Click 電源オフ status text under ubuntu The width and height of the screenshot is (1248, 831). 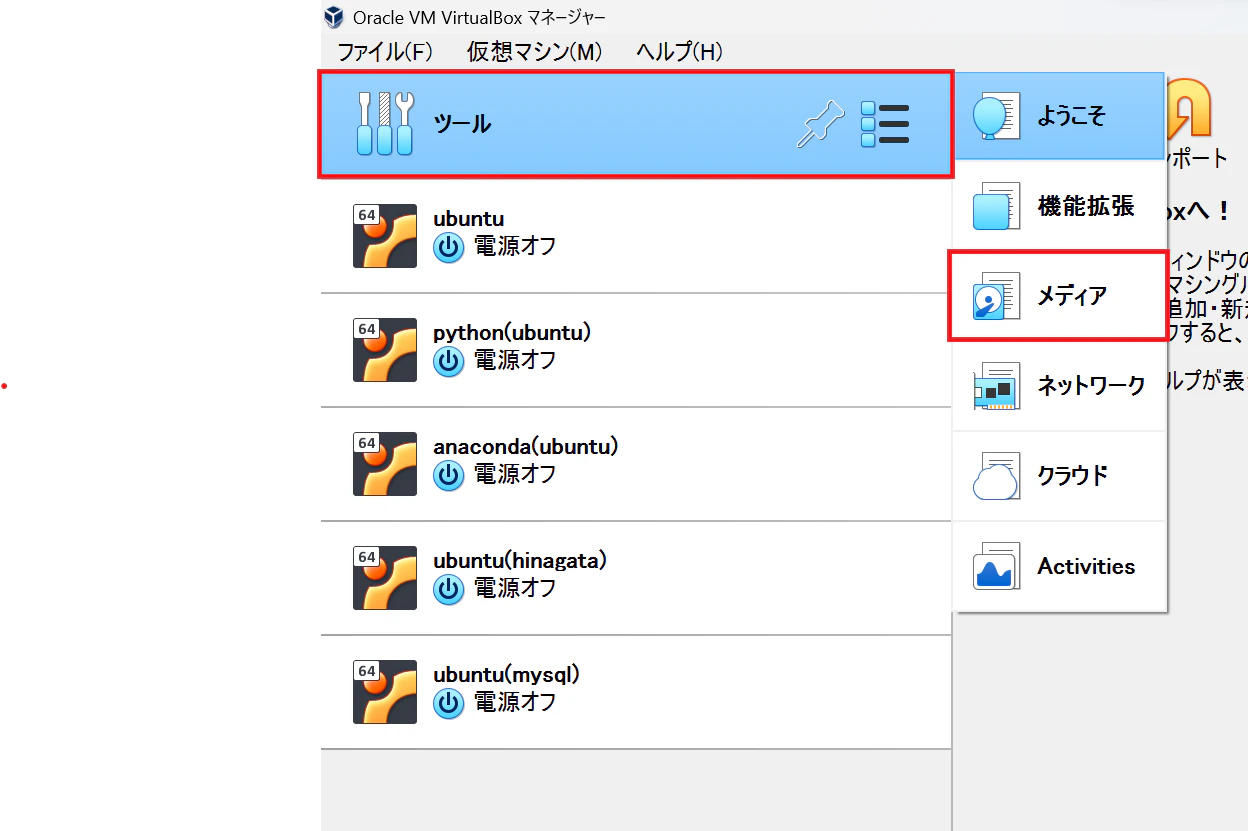tap(515, 246)
